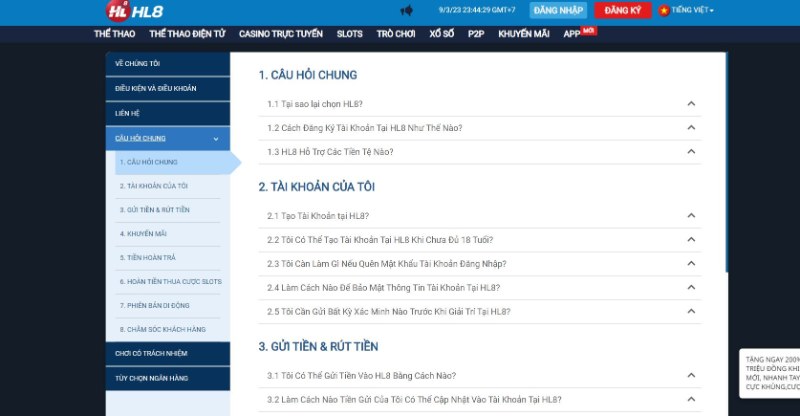The image size is (800, 416).
Task: Open the P2P menu item
Action: (476, 34)
